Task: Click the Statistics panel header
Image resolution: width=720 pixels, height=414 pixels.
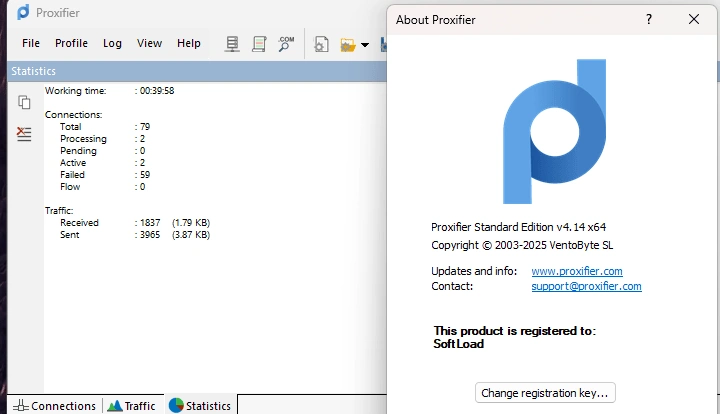Action: point(197,71)
